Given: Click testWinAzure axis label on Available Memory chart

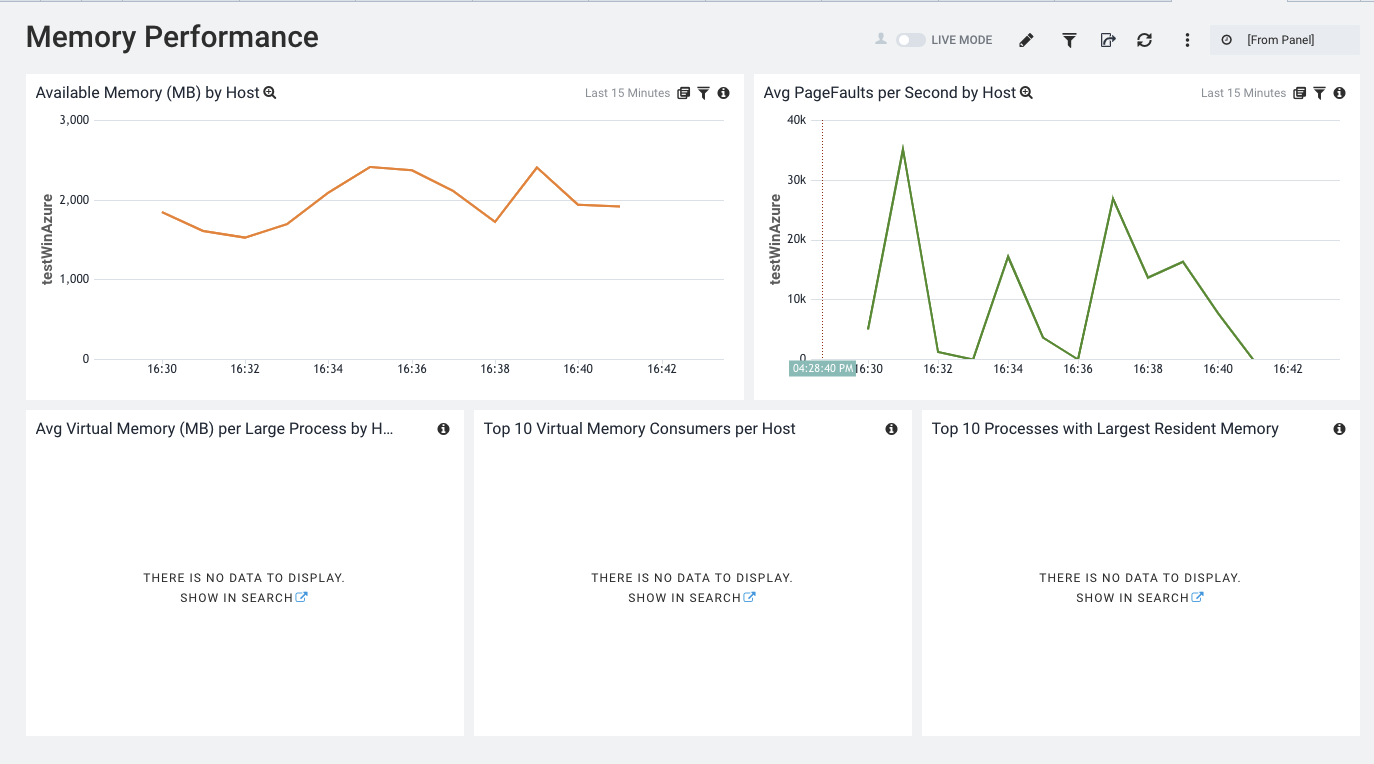Looking at the screenshot, I should [47, 240].
